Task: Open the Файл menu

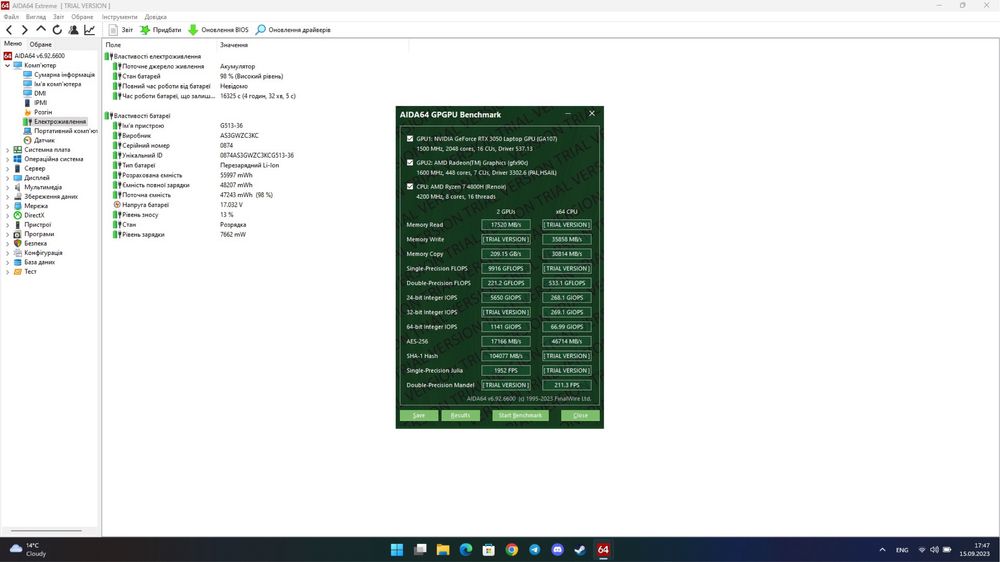Action: [x=11, y=17]
